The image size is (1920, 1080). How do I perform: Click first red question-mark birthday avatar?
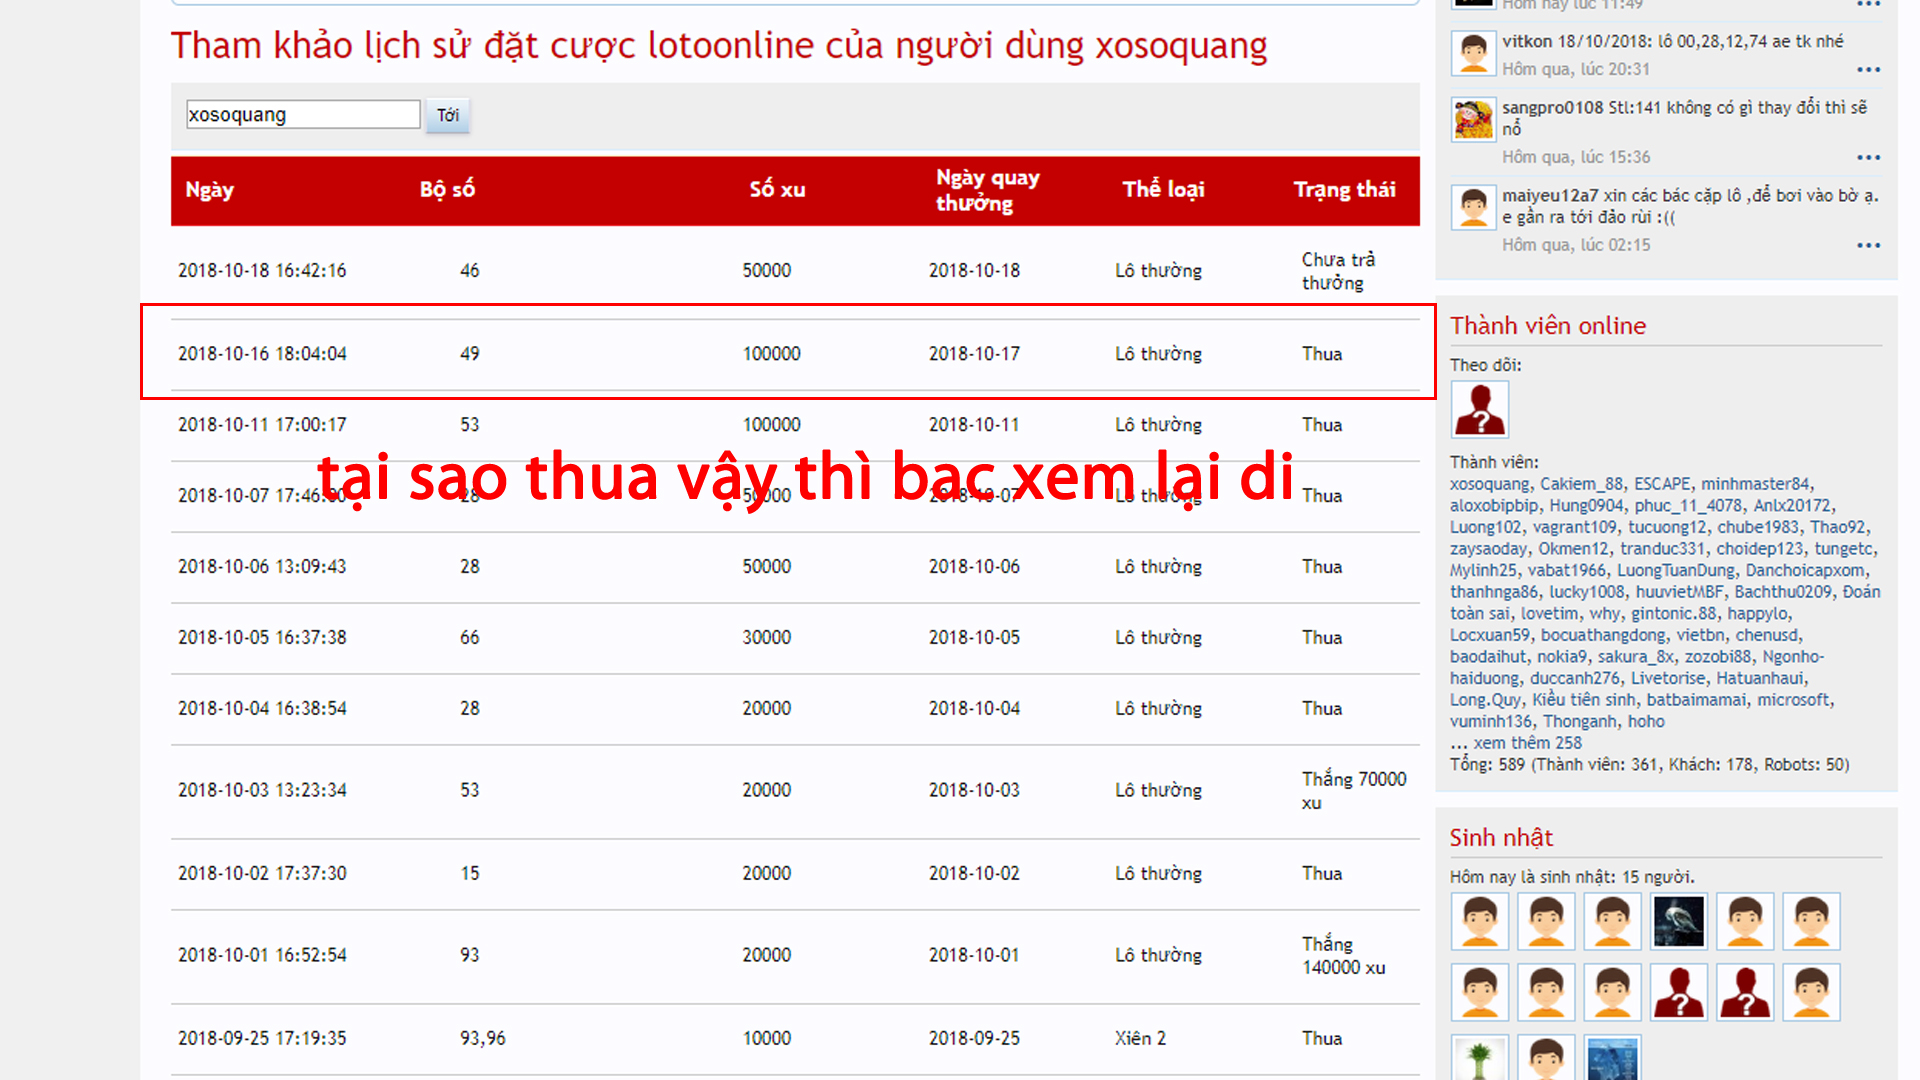[1678, 992]
